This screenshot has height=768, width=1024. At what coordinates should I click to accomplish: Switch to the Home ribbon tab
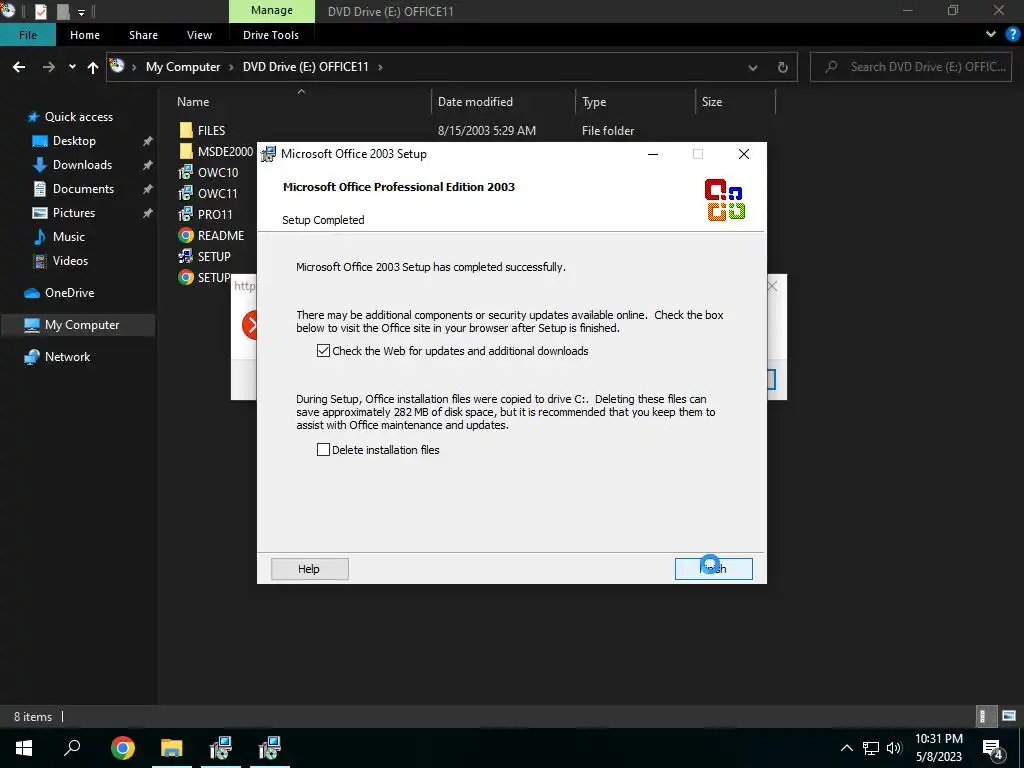85,35
